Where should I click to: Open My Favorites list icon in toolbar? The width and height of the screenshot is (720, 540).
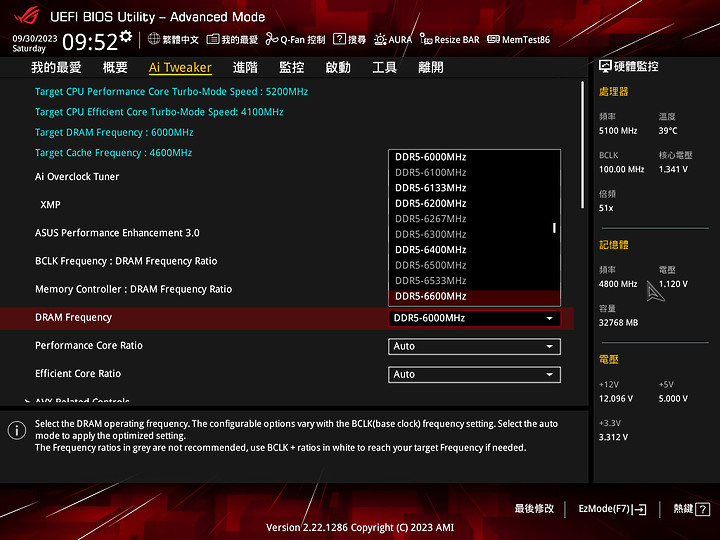click(x=213, y=39)
